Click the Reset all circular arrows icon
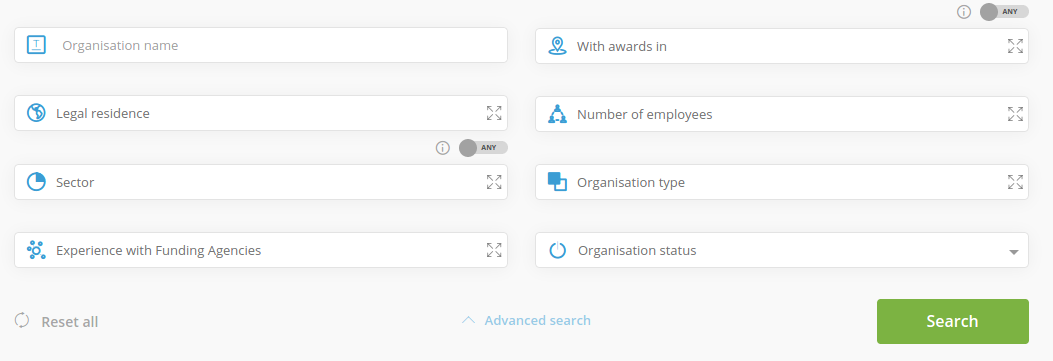The height and width of the screenshot is (361, 1053). [x=22, y=321]
